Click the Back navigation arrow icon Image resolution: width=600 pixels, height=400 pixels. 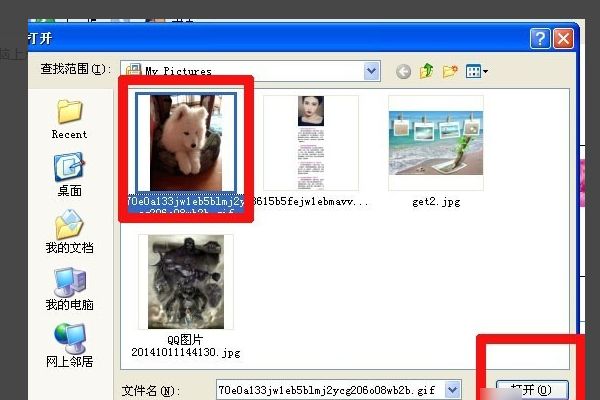(x=403, y=71)
